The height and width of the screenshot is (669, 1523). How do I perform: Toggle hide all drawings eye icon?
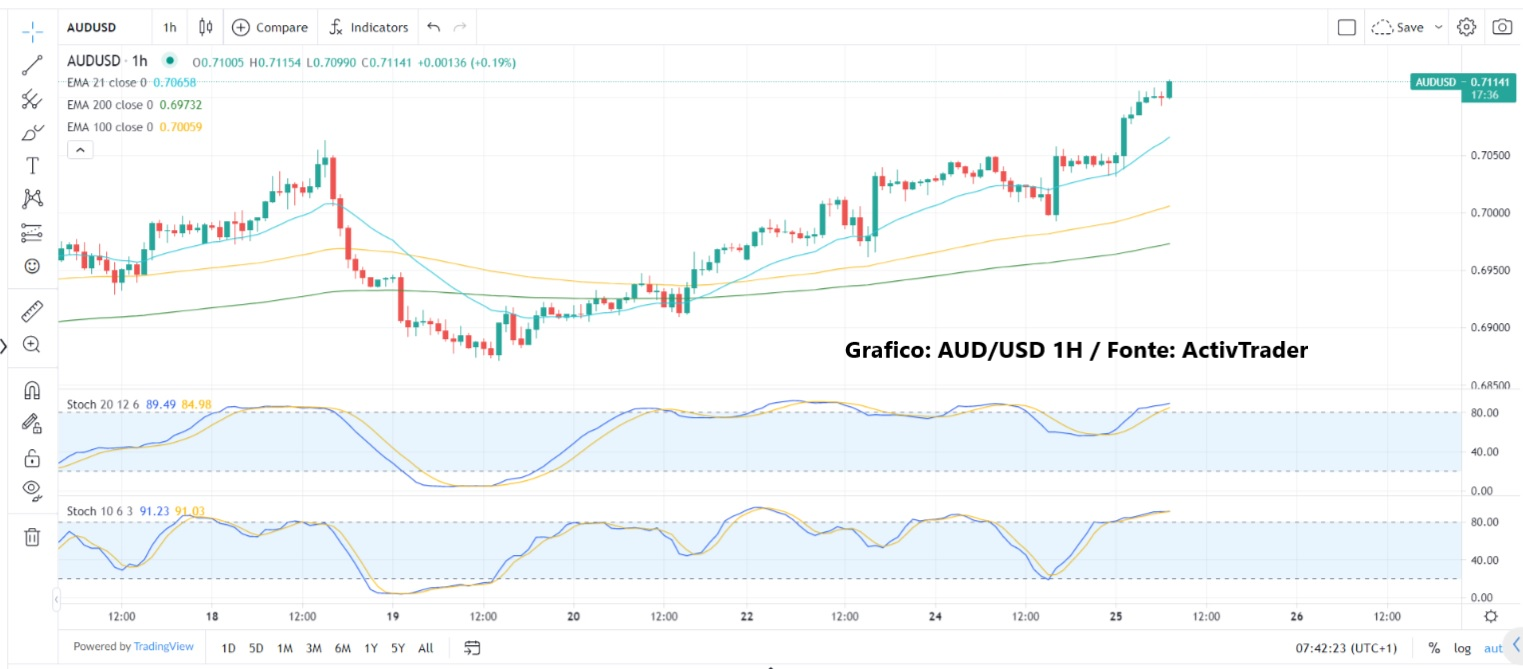(32, 490)
